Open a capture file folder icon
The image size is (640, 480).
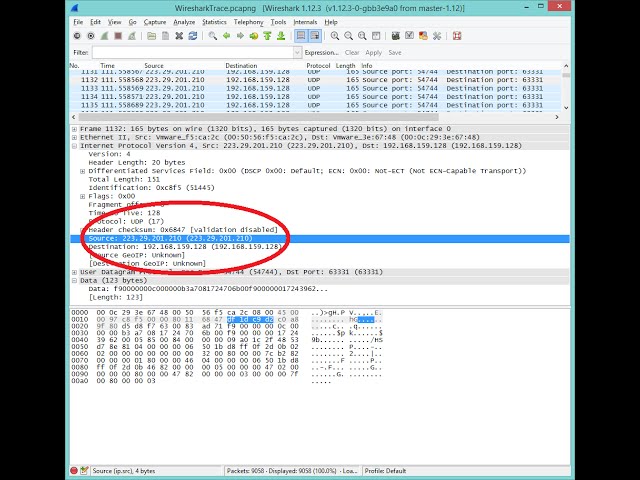(x=151, y=36)
